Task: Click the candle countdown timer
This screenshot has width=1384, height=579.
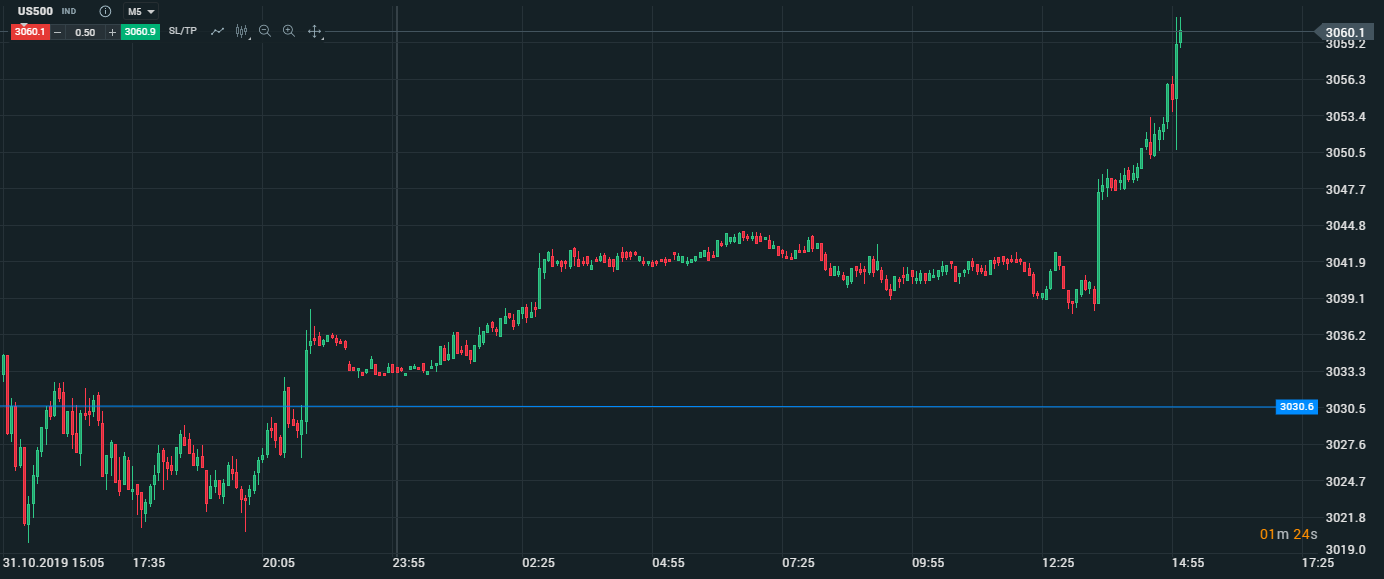Action: point(1288,534)
